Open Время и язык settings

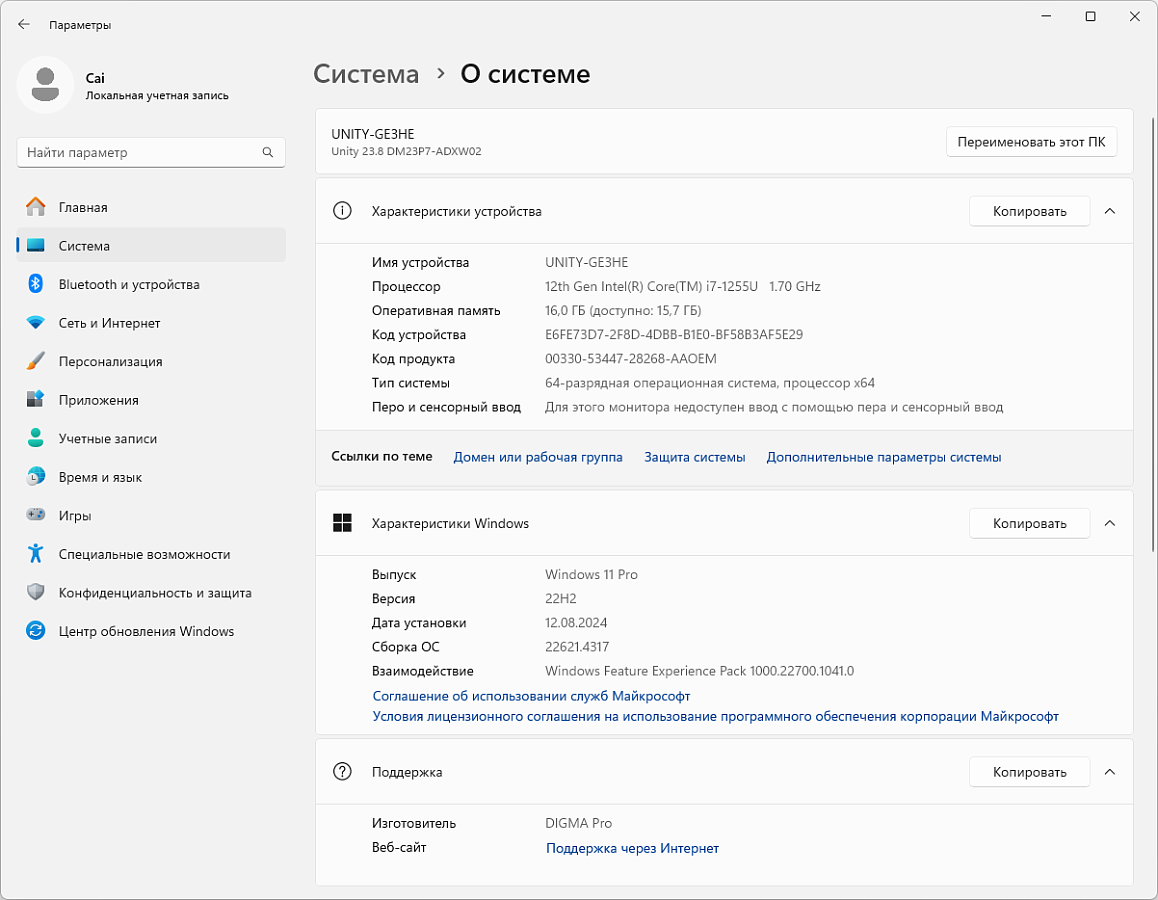(x=151, y=477)
